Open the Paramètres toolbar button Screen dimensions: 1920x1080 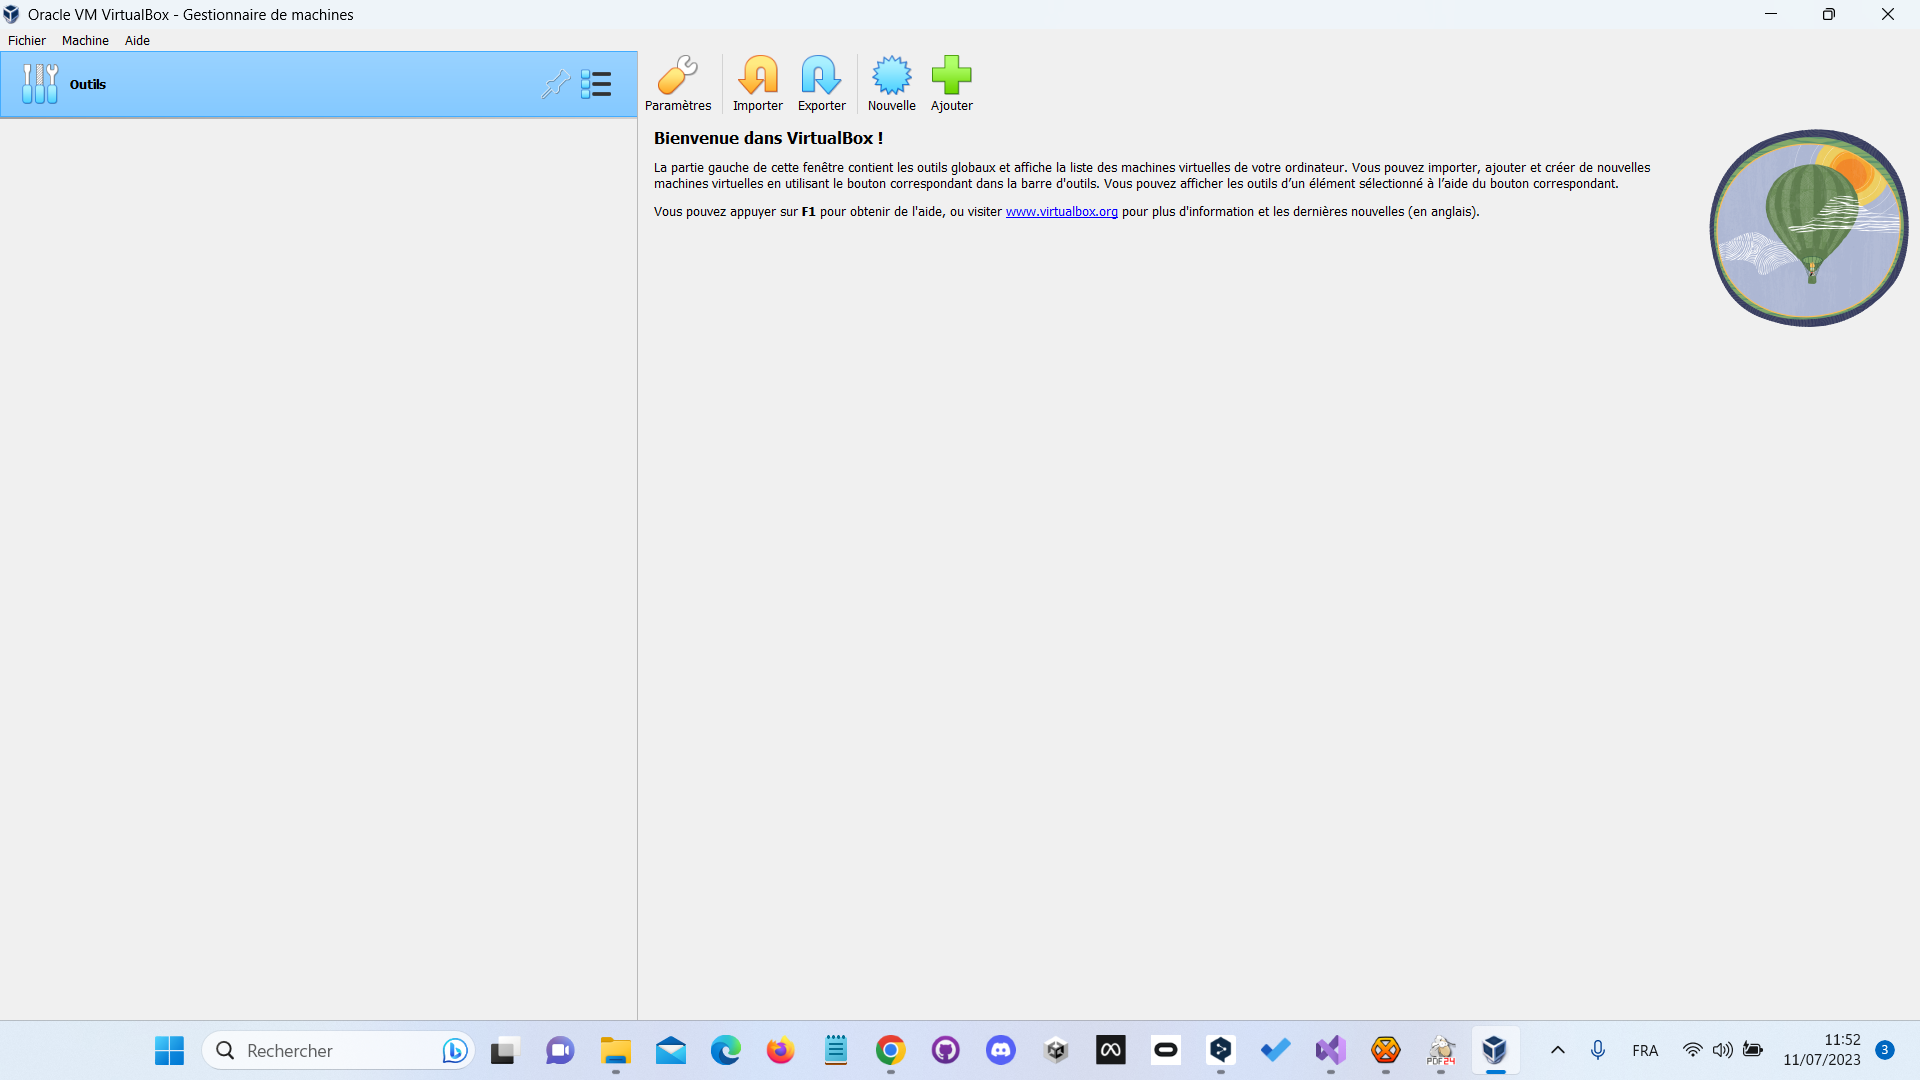(678, 84)
